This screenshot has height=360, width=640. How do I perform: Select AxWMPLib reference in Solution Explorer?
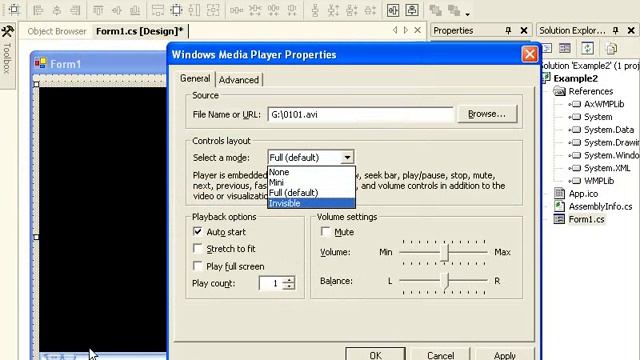click(604, 104)
